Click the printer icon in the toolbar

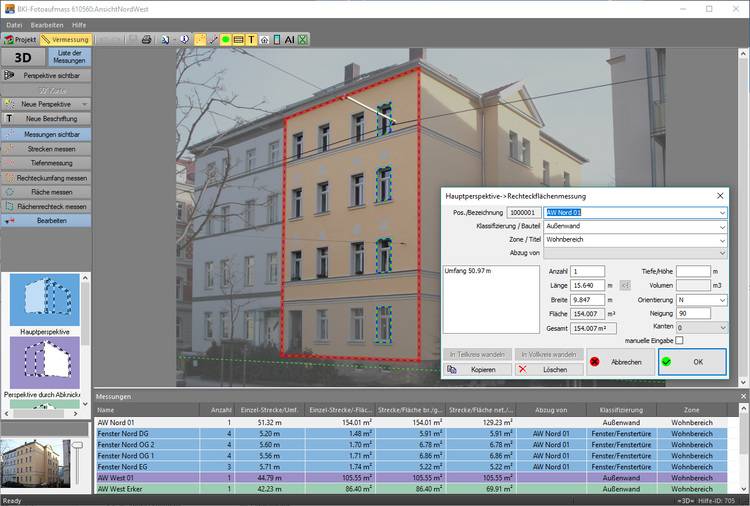(x=146, y=39)
